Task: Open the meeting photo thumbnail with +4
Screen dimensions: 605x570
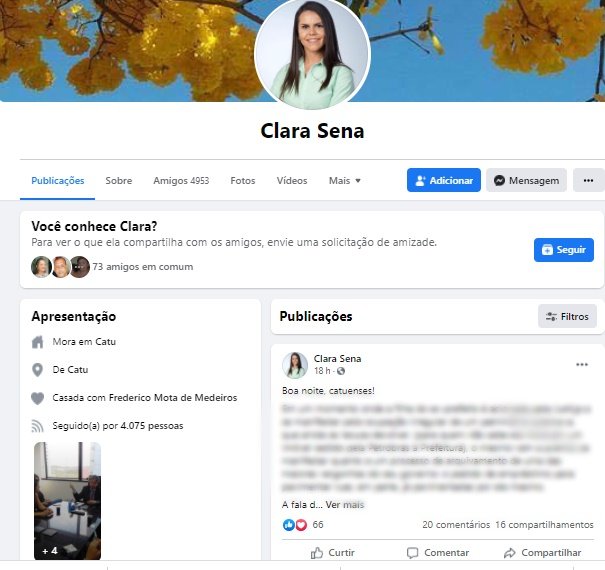Action: [x=68, y=501]
